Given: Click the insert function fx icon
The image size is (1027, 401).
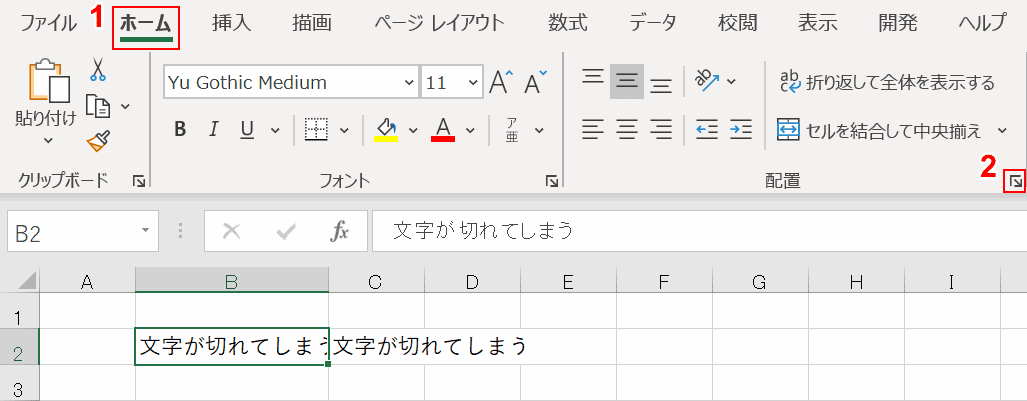Looking at the screenshot, I should [x=339, y=231].
